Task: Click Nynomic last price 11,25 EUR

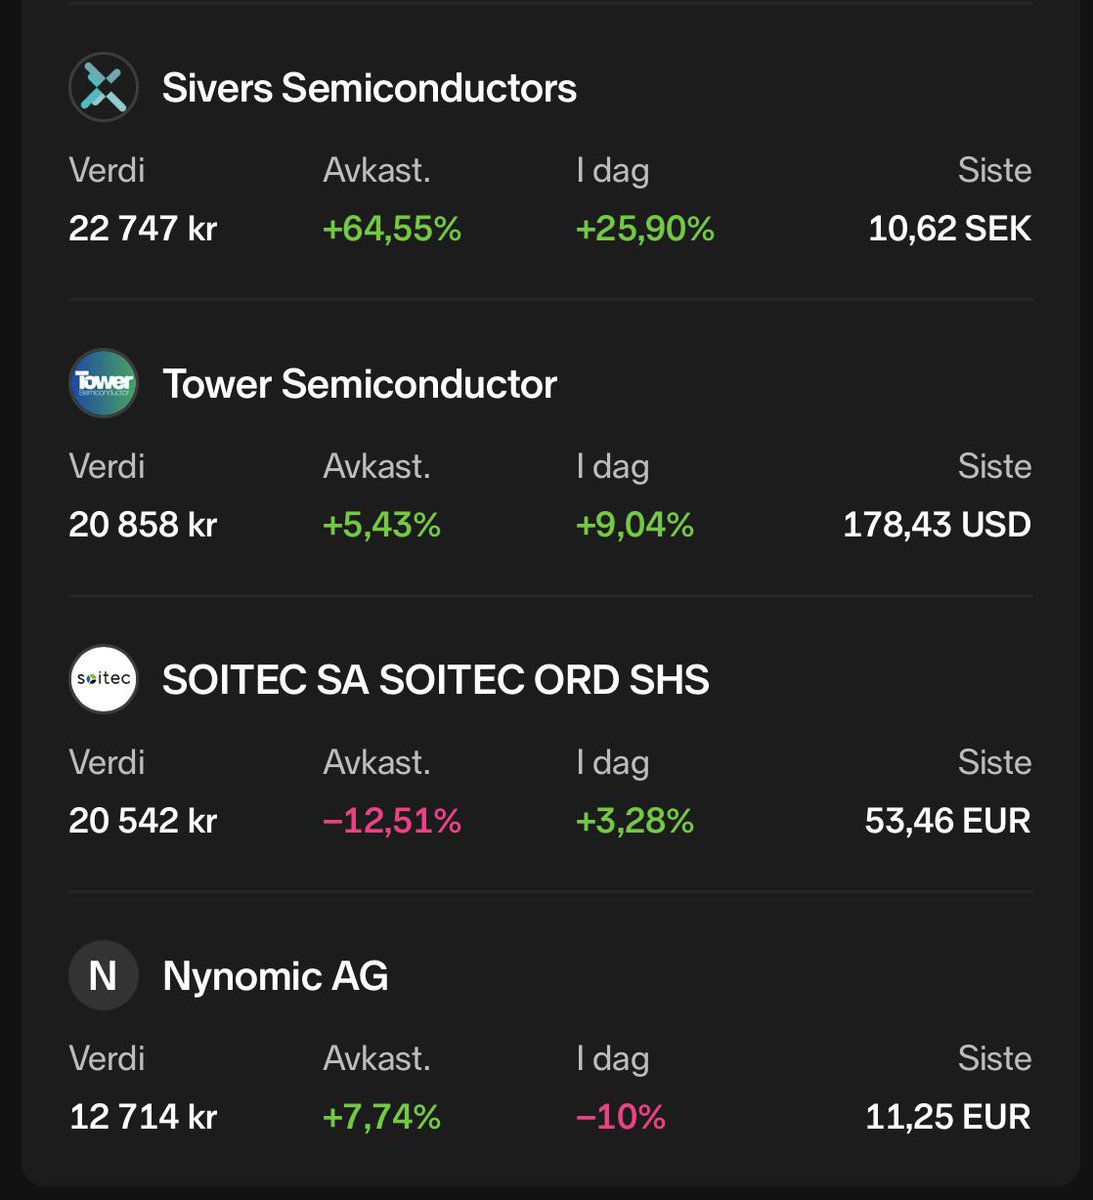Action: pos(947,1117)
